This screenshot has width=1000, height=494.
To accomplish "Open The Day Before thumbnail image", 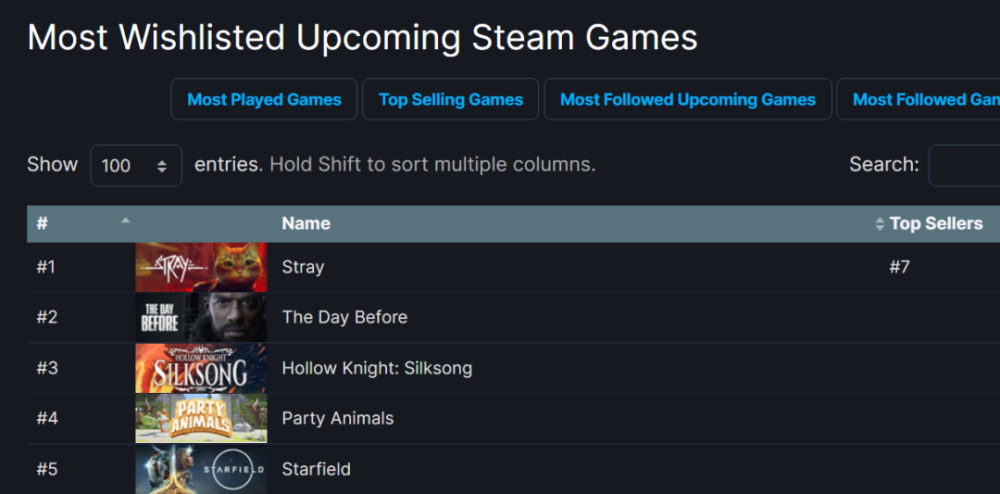I will coord(201,317).
